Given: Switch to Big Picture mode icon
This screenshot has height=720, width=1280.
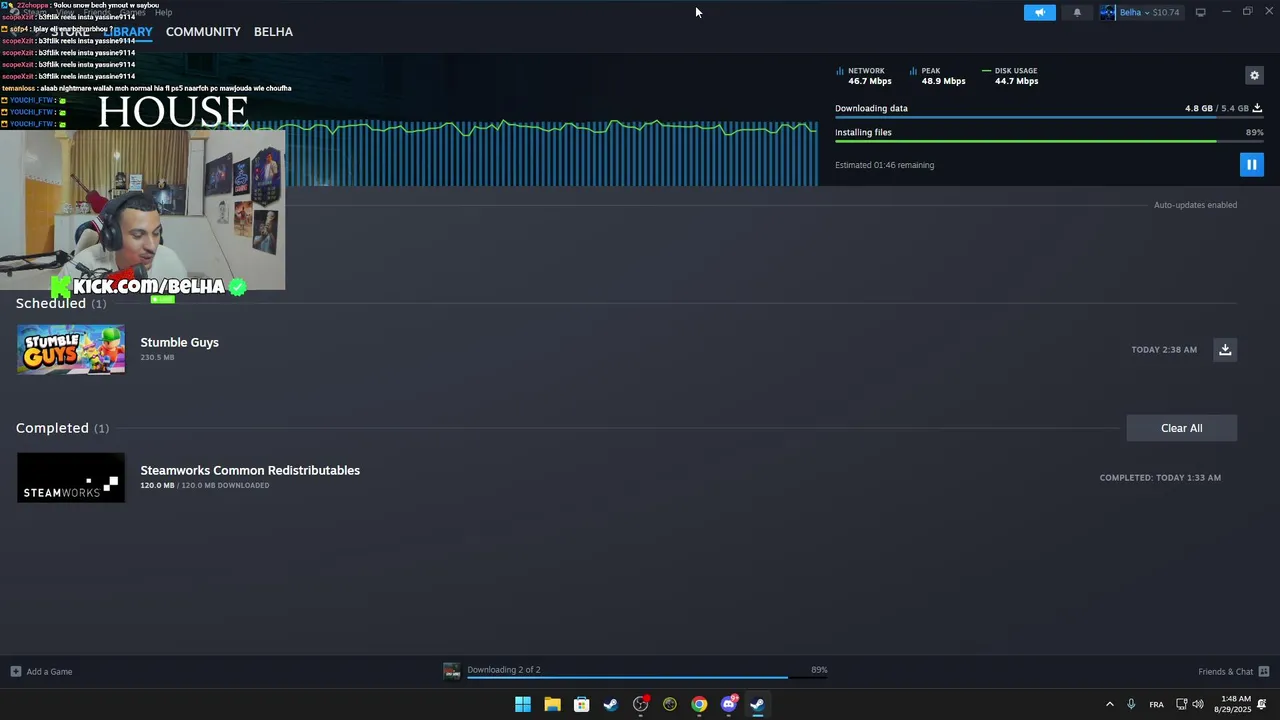Looking at the screenshot, I should [1200, 12].
